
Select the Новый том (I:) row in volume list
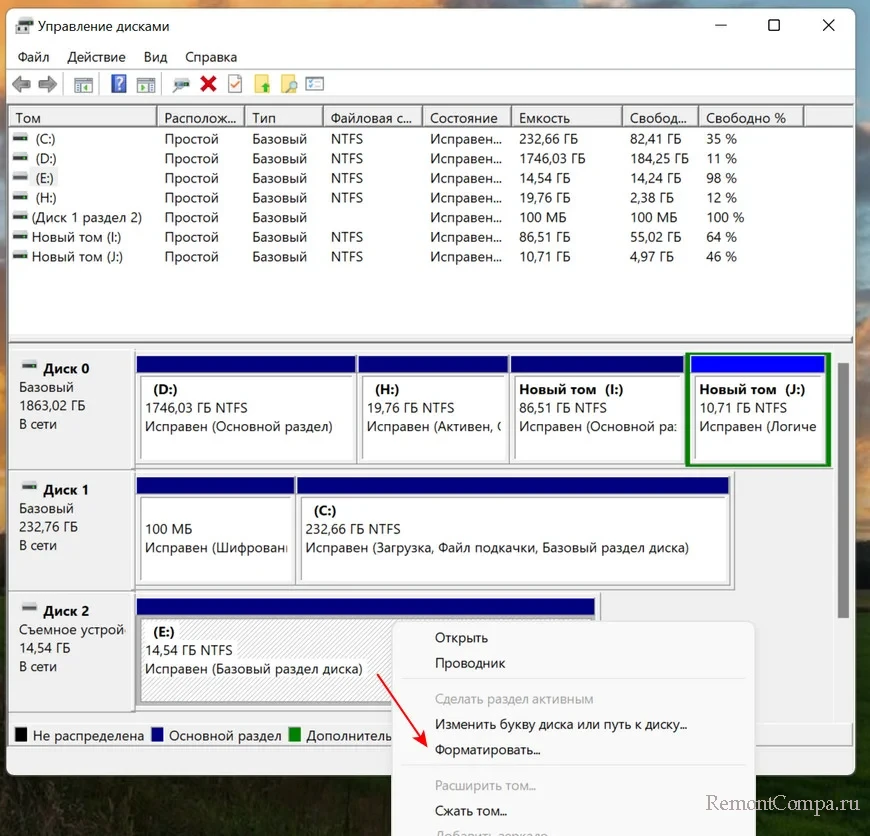[x=77, y=237]
